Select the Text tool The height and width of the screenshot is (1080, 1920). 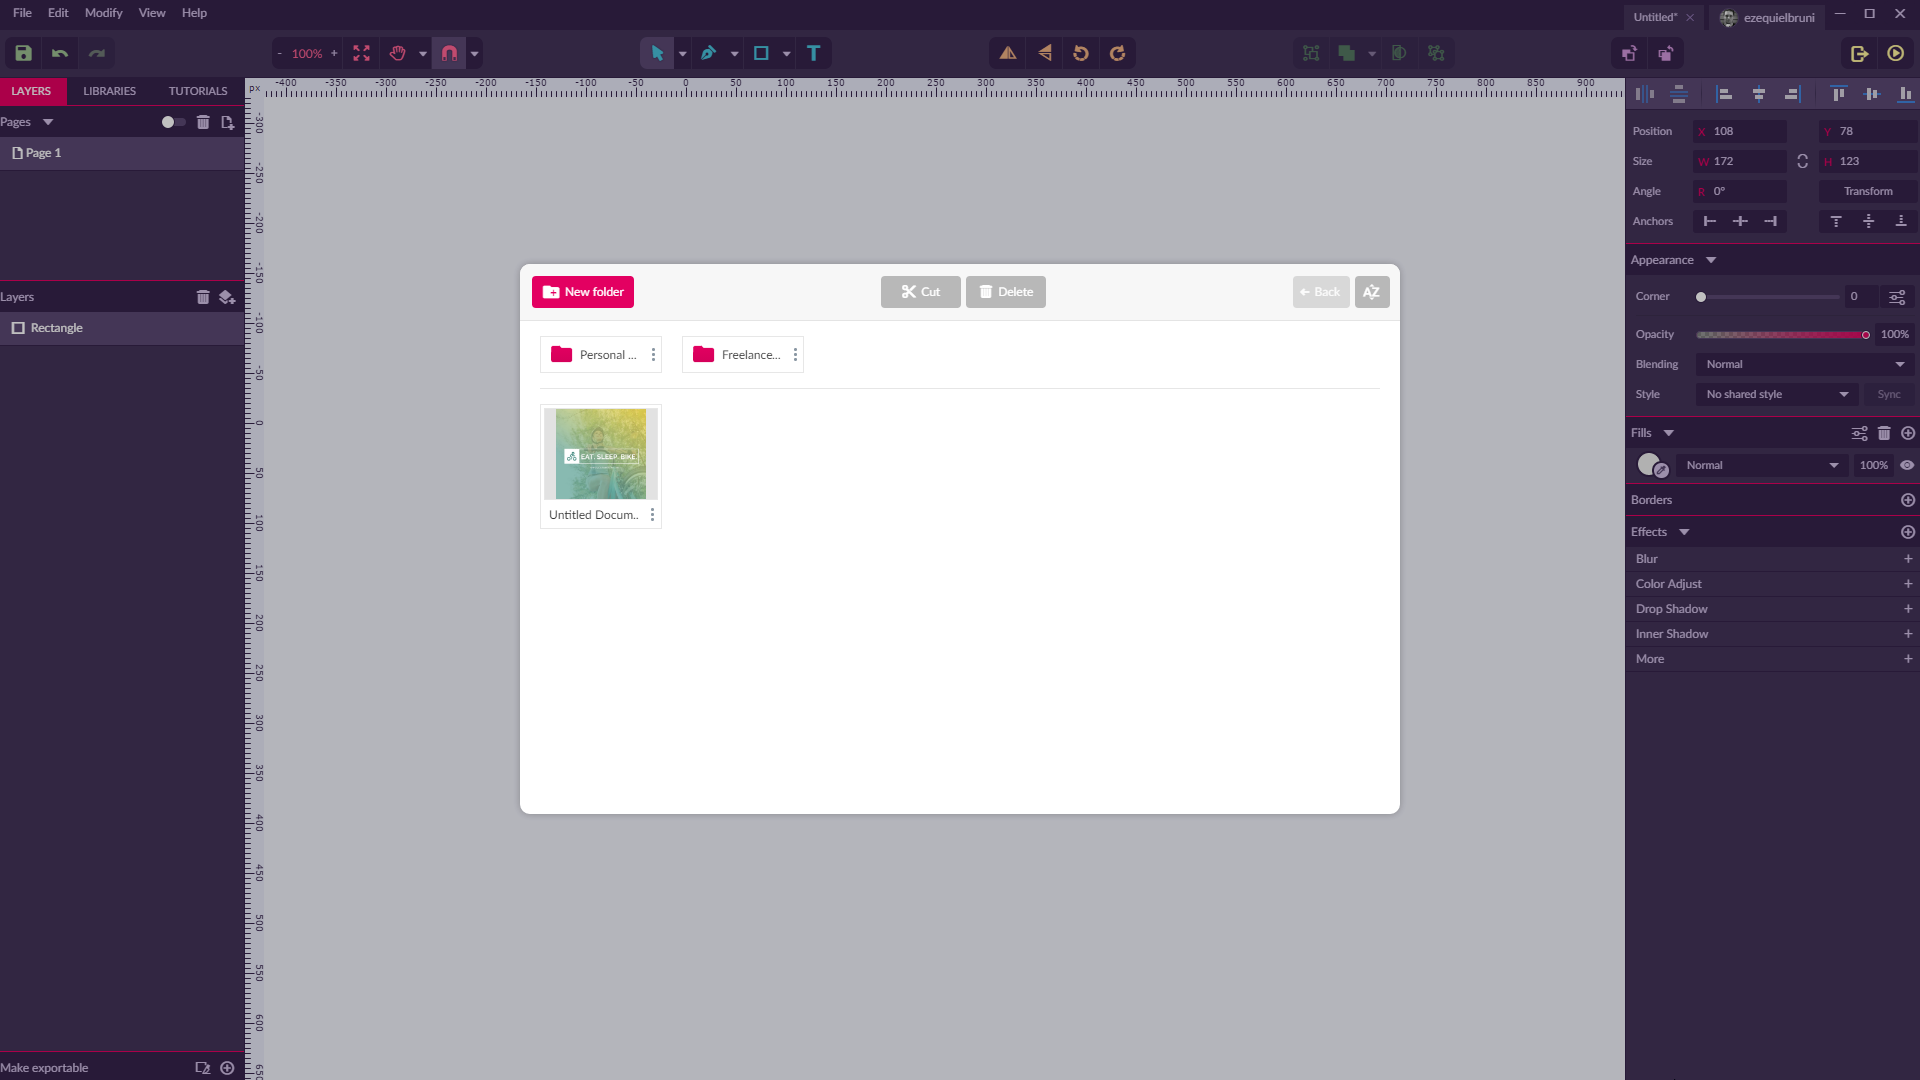[x=814, y=53]
